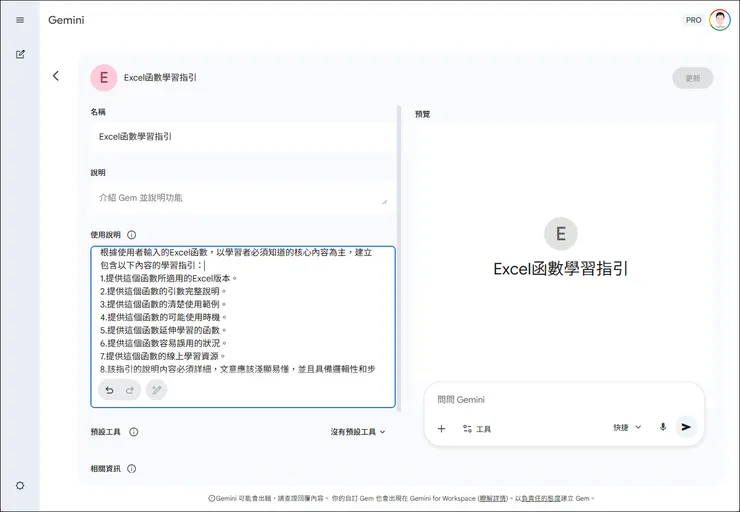Click the disabled 更新 update button

[692, 78]
